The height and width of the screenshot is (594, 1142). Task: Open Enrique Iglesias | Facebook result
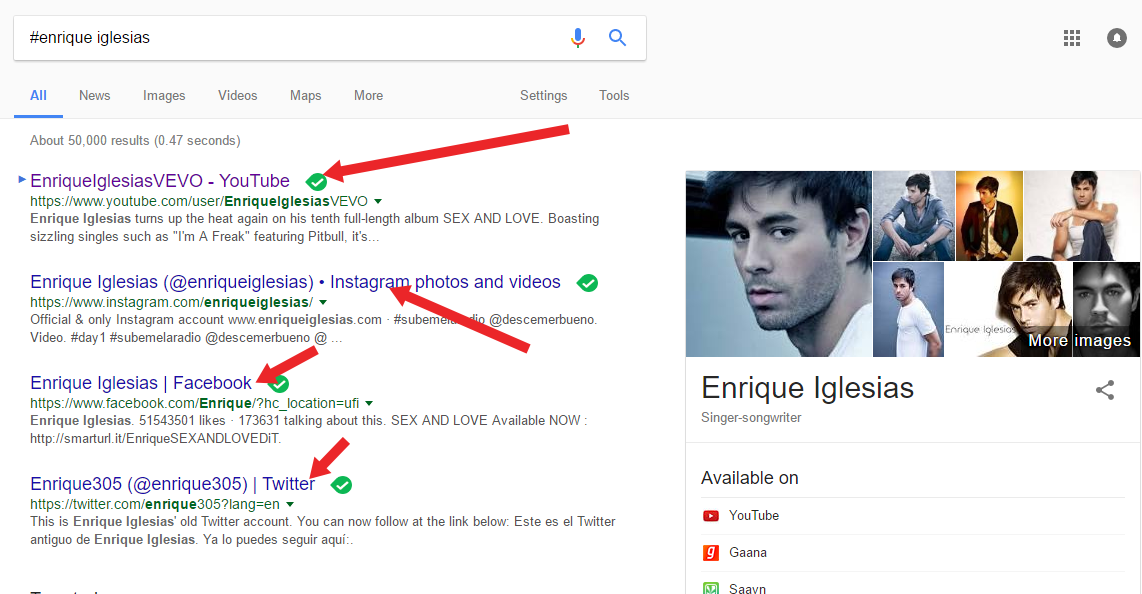141,383
